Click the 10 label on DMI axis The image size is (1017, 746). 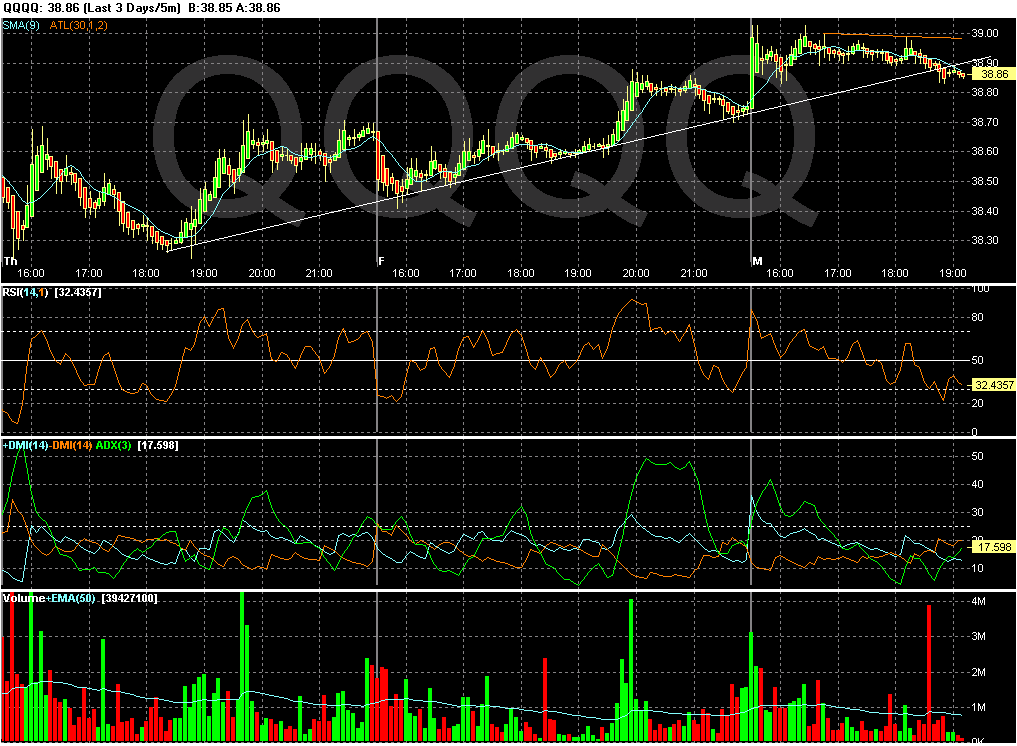click(x=977, y=568)
